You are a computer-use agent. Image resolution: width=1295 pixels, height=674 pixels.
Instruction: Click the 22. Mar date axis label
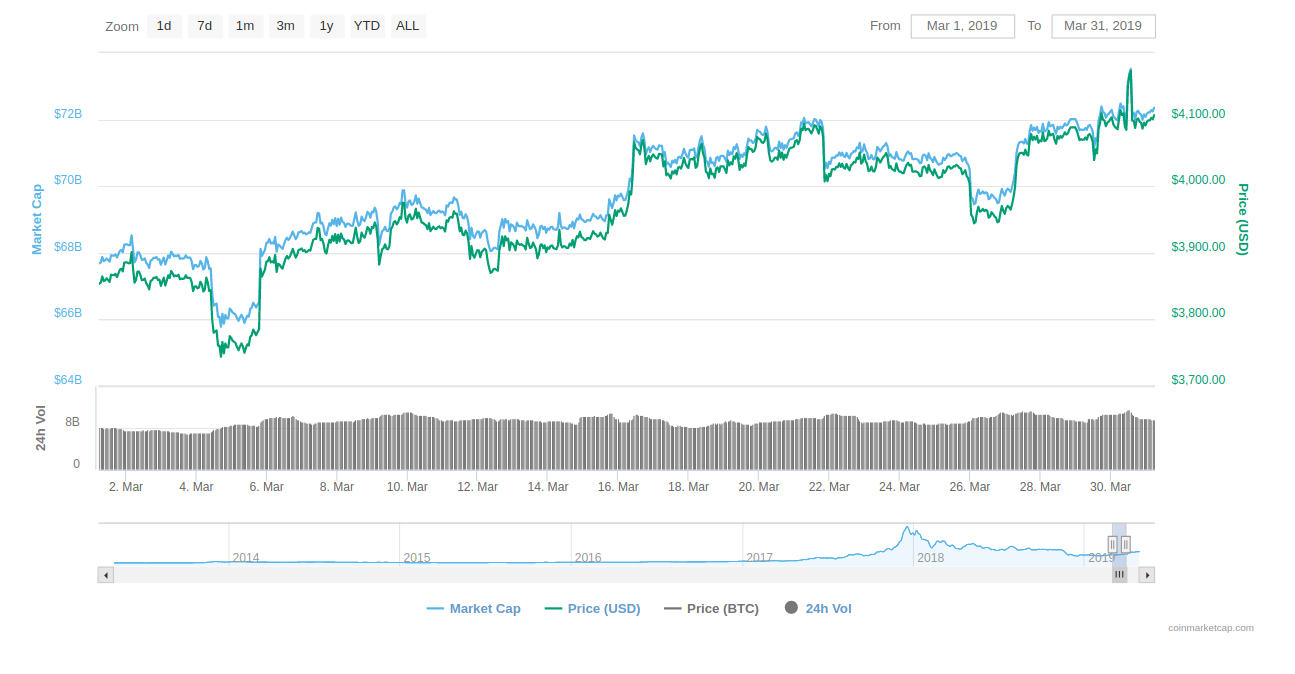tap(829, 487)
